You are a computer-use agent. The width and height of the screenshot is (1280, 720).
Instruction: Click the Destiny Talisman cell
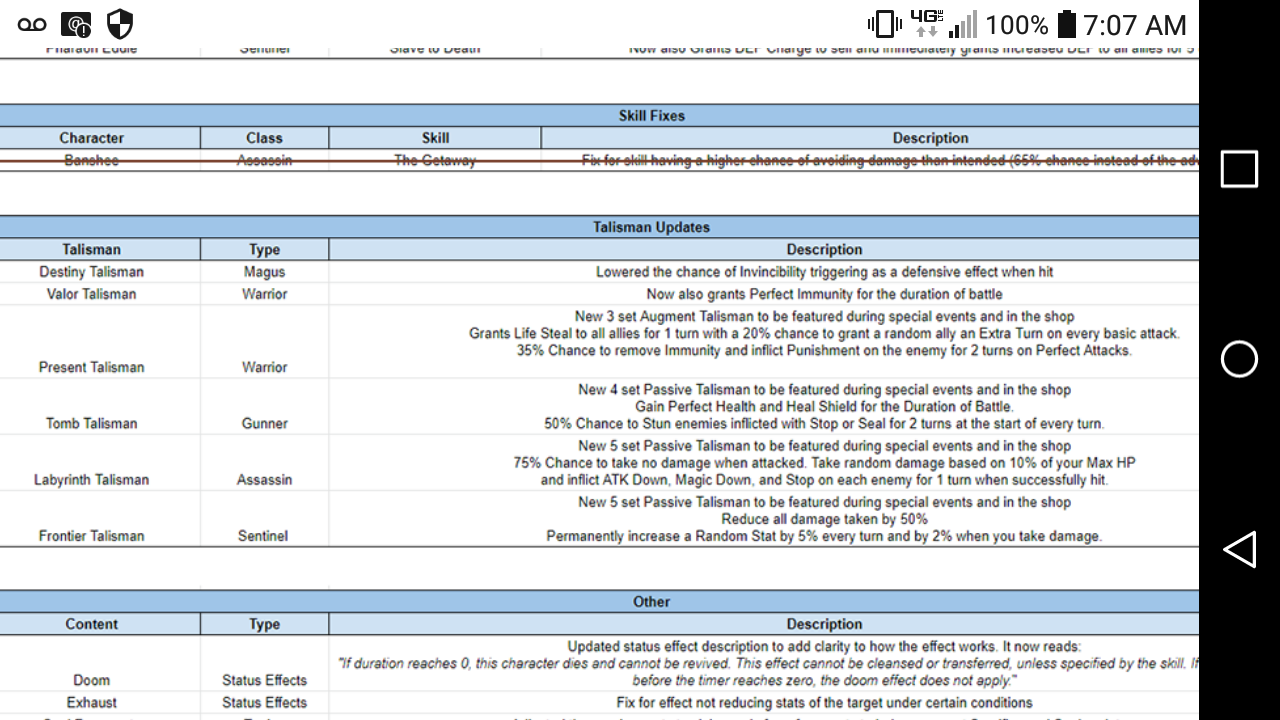pos(91,272)
